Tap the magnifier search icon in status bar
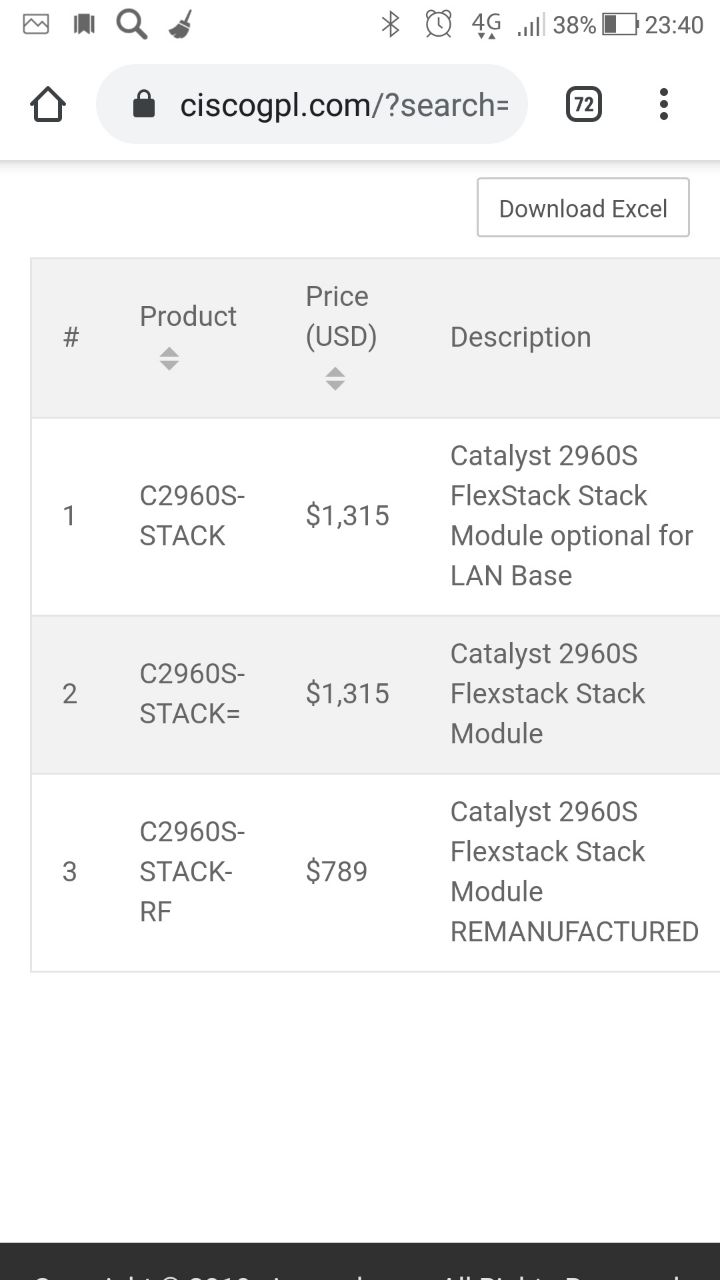The width and height of the screenshot is (720, 1280). [x=131, y=24]
